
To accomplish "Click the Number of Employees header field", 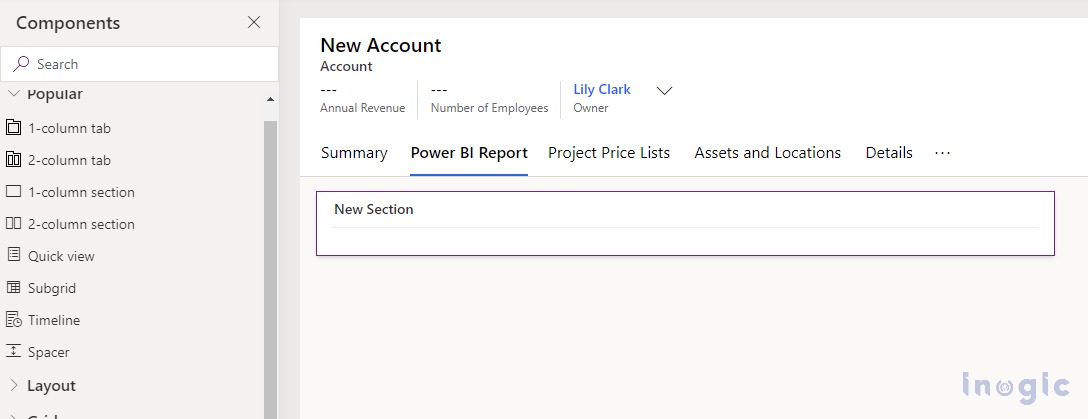I will click(489, 99).
